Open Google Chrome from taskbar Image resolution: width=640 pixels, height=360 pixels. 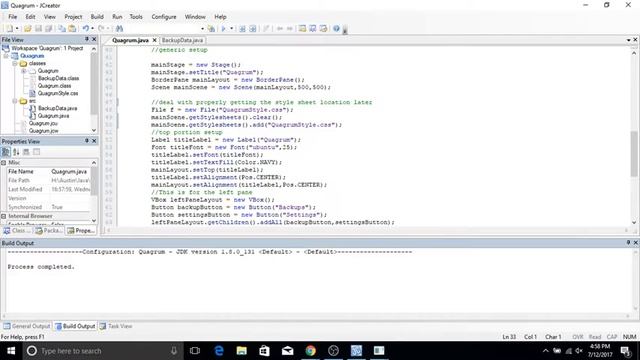[310, 351]
